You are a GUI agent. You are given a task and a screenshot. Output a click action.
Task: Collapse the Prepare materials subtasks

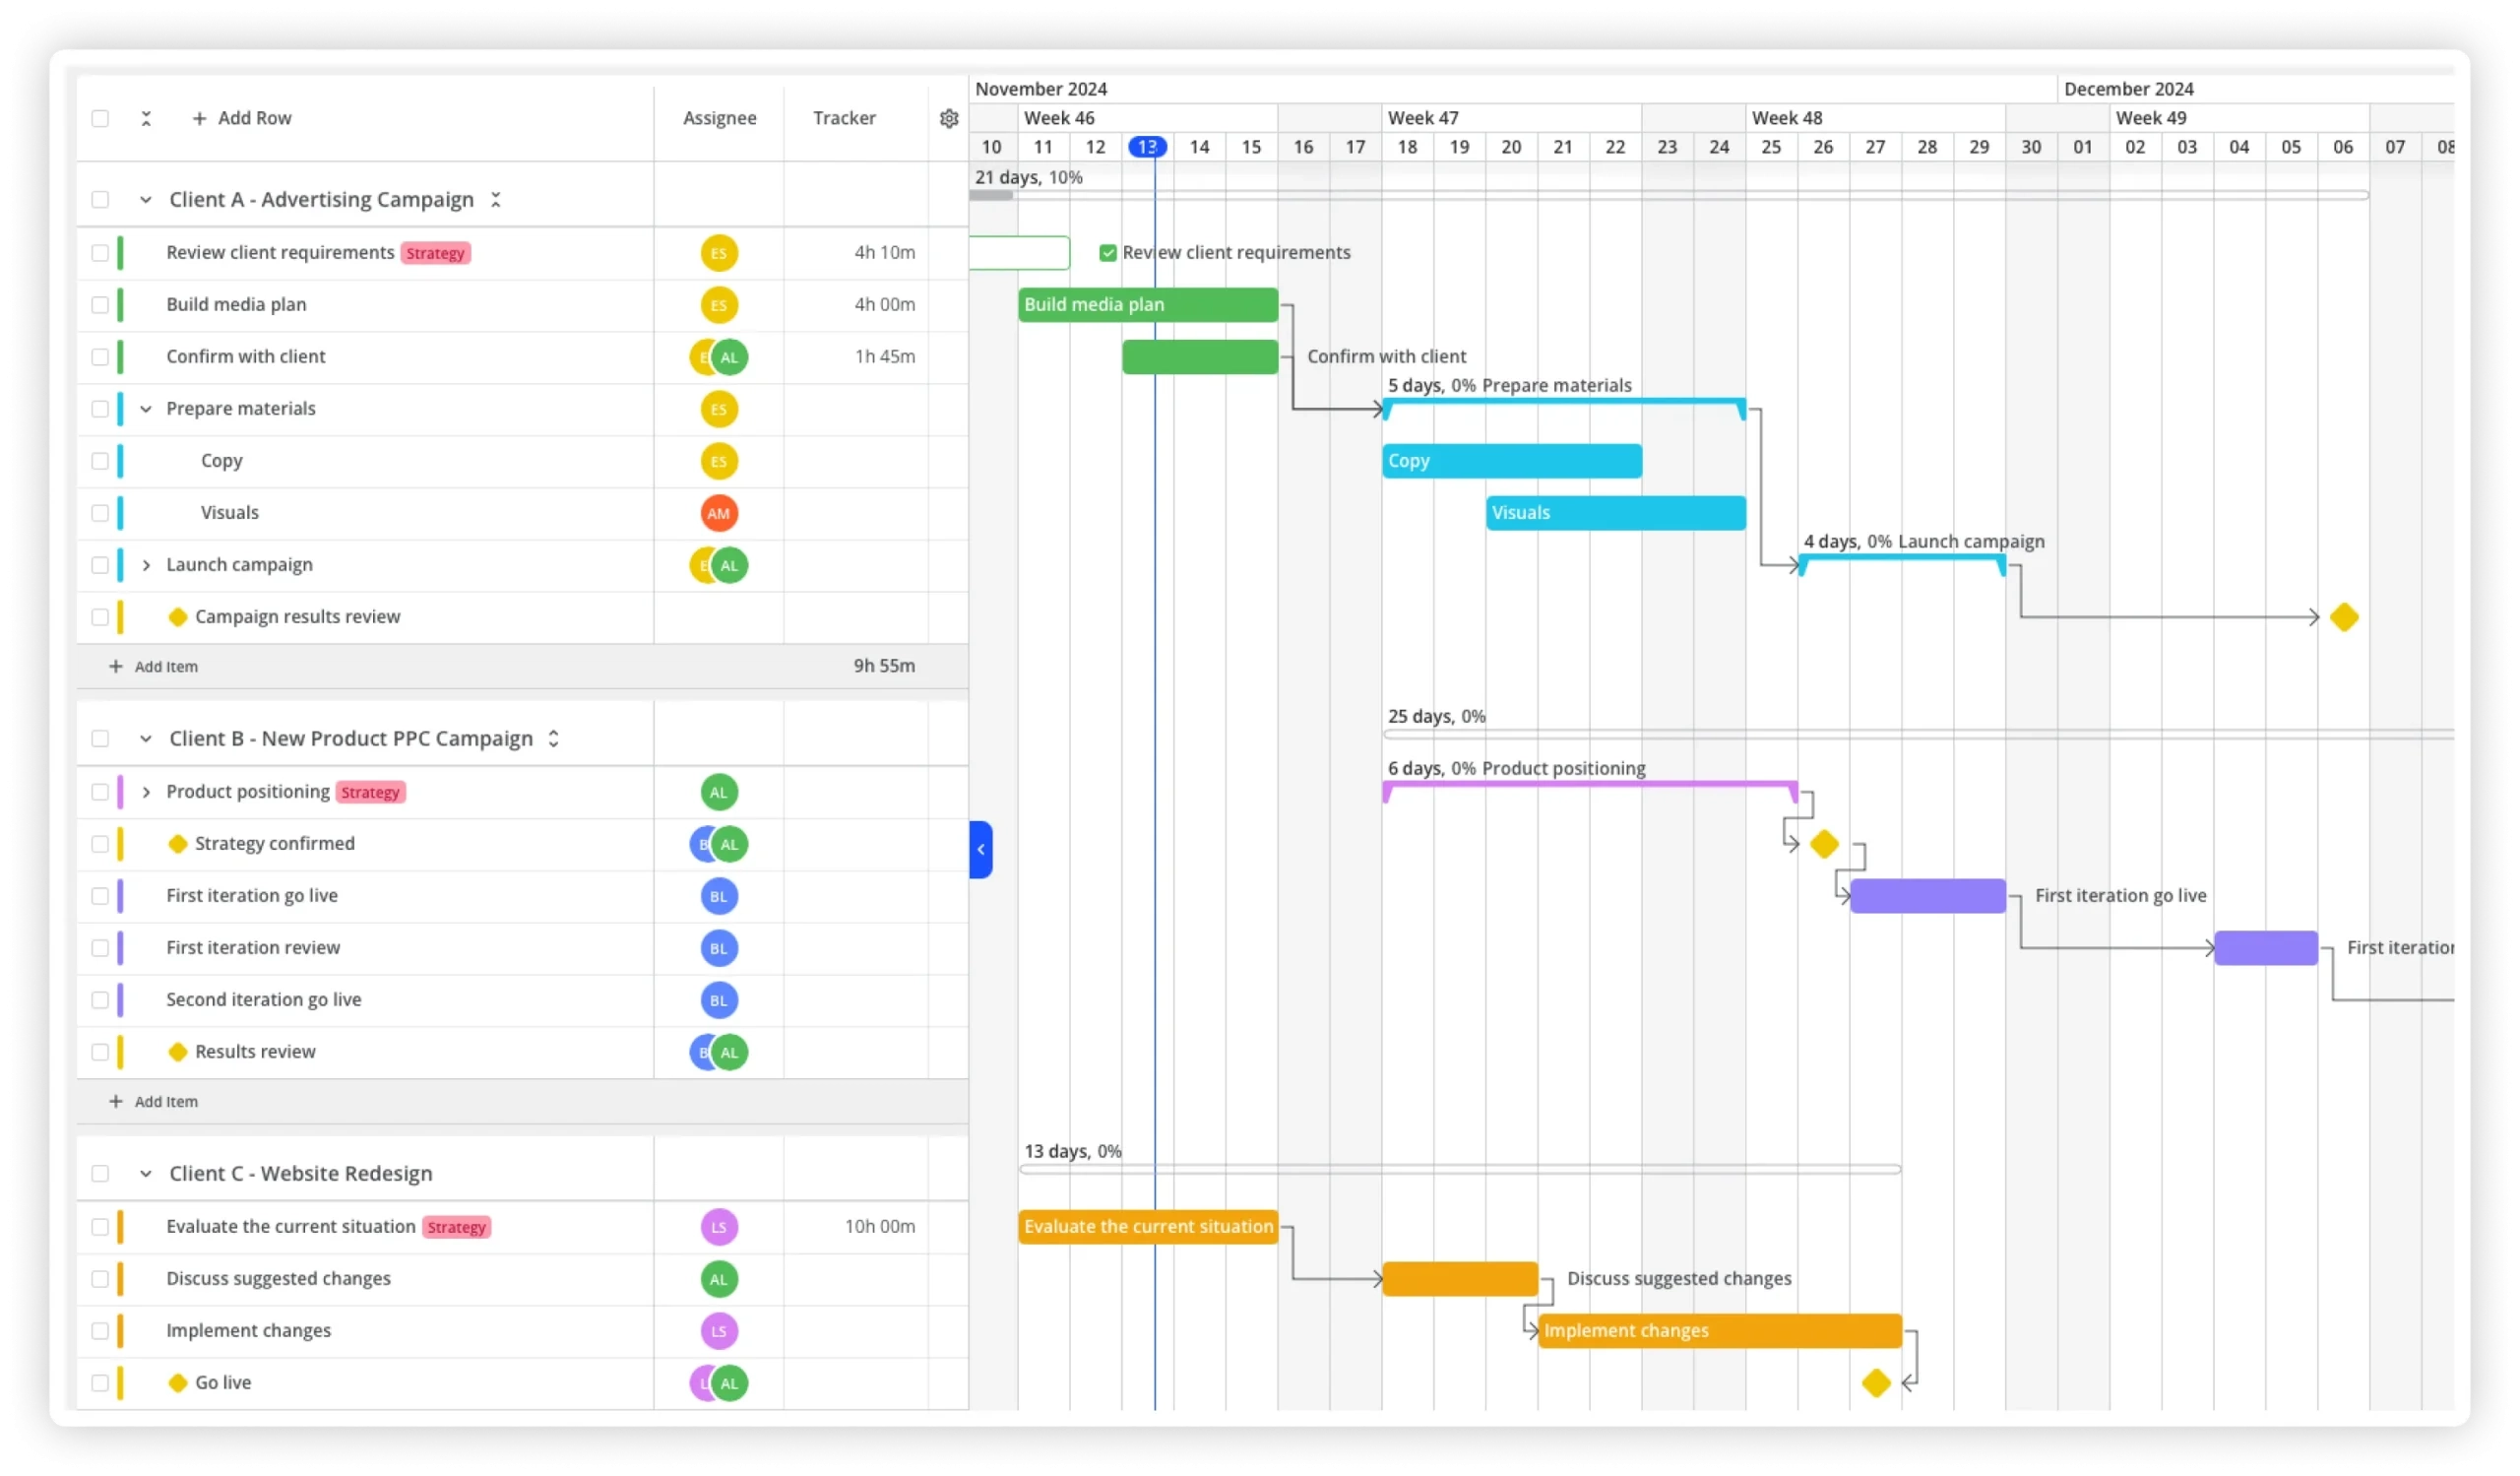[x=146, y=409]
